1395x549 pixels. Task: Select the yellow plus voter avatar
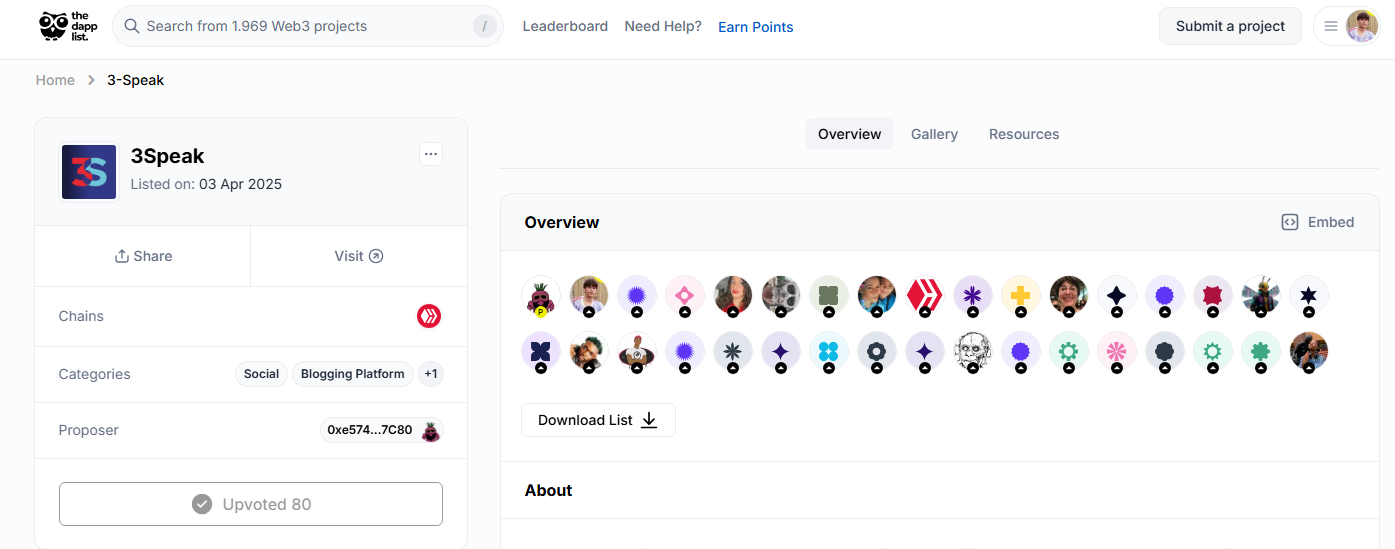1021,296
